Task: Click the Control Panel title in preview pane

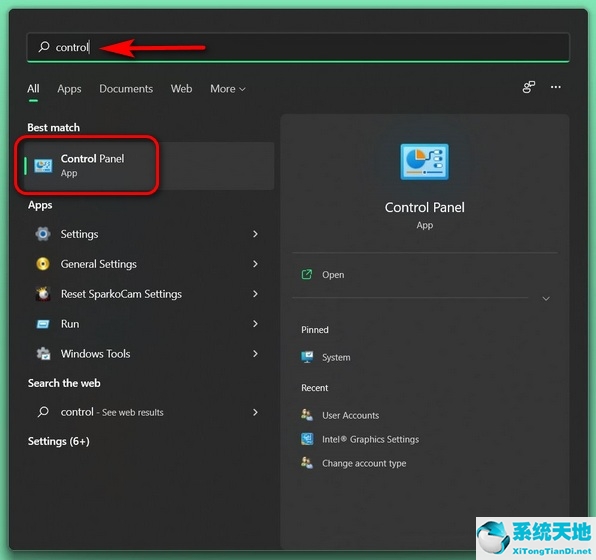Action: [x=425, y=207]
